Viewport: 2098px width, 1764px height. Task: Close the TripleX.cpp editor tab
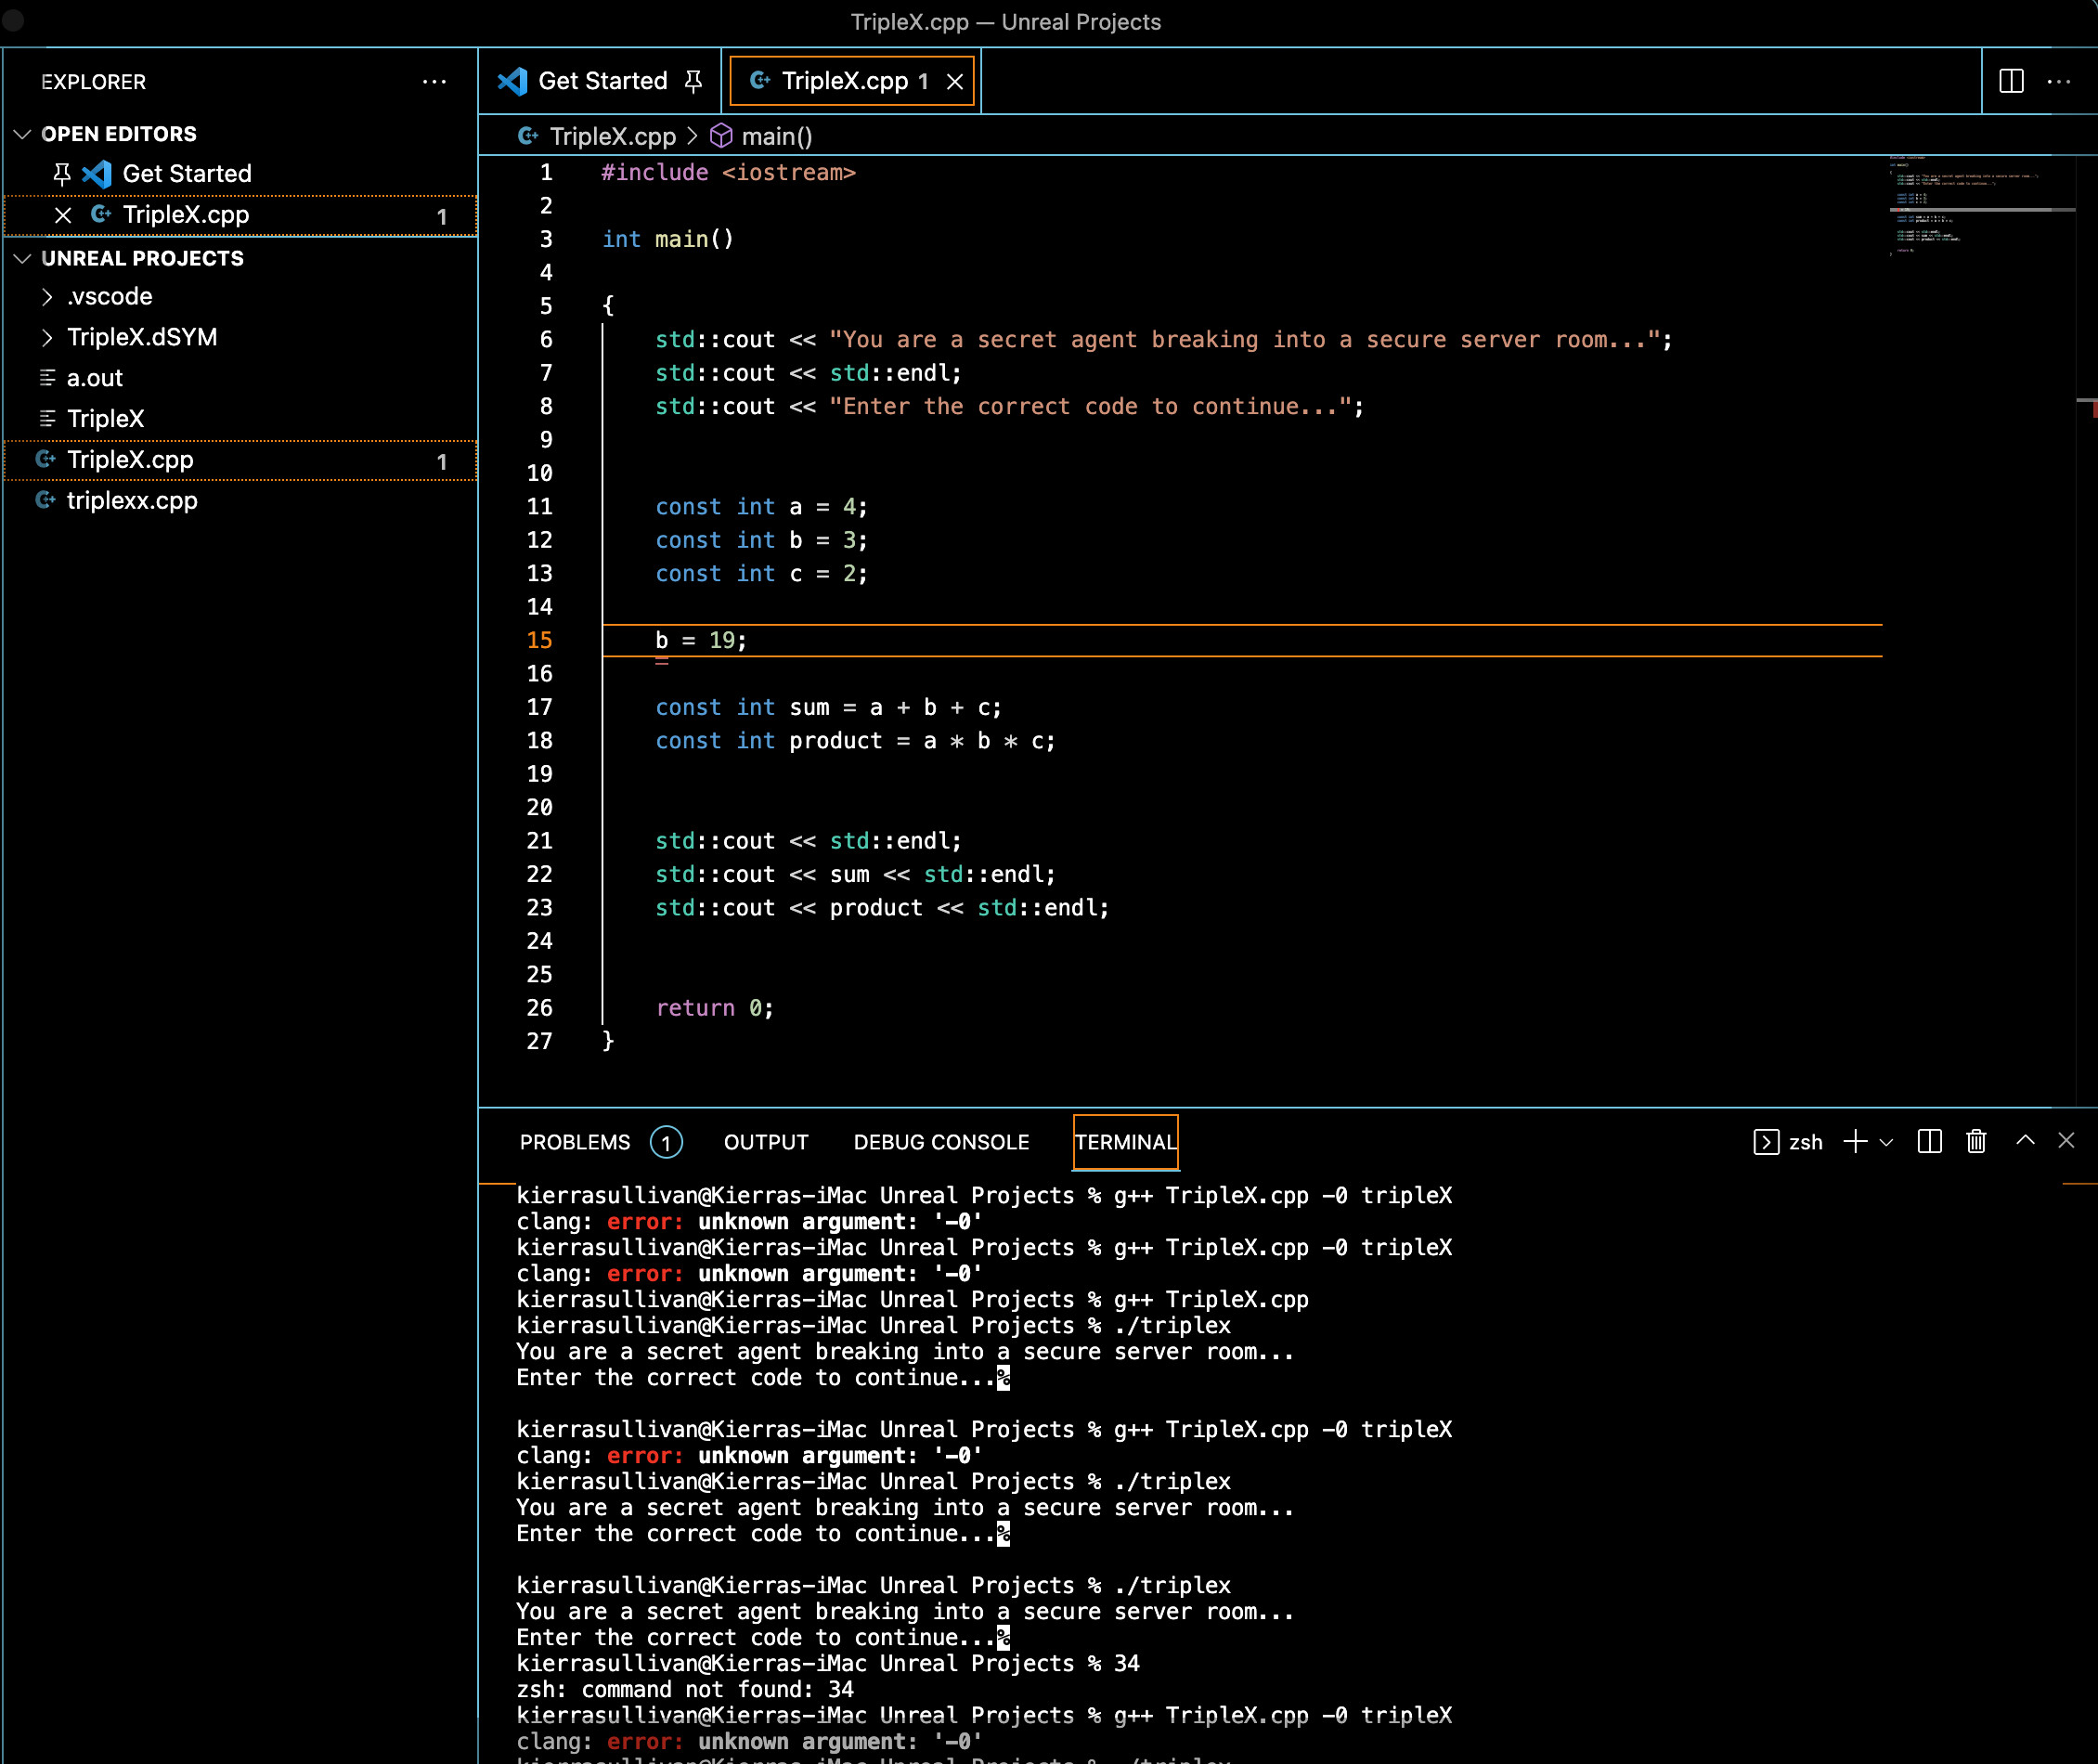click(x=955, y=81)
